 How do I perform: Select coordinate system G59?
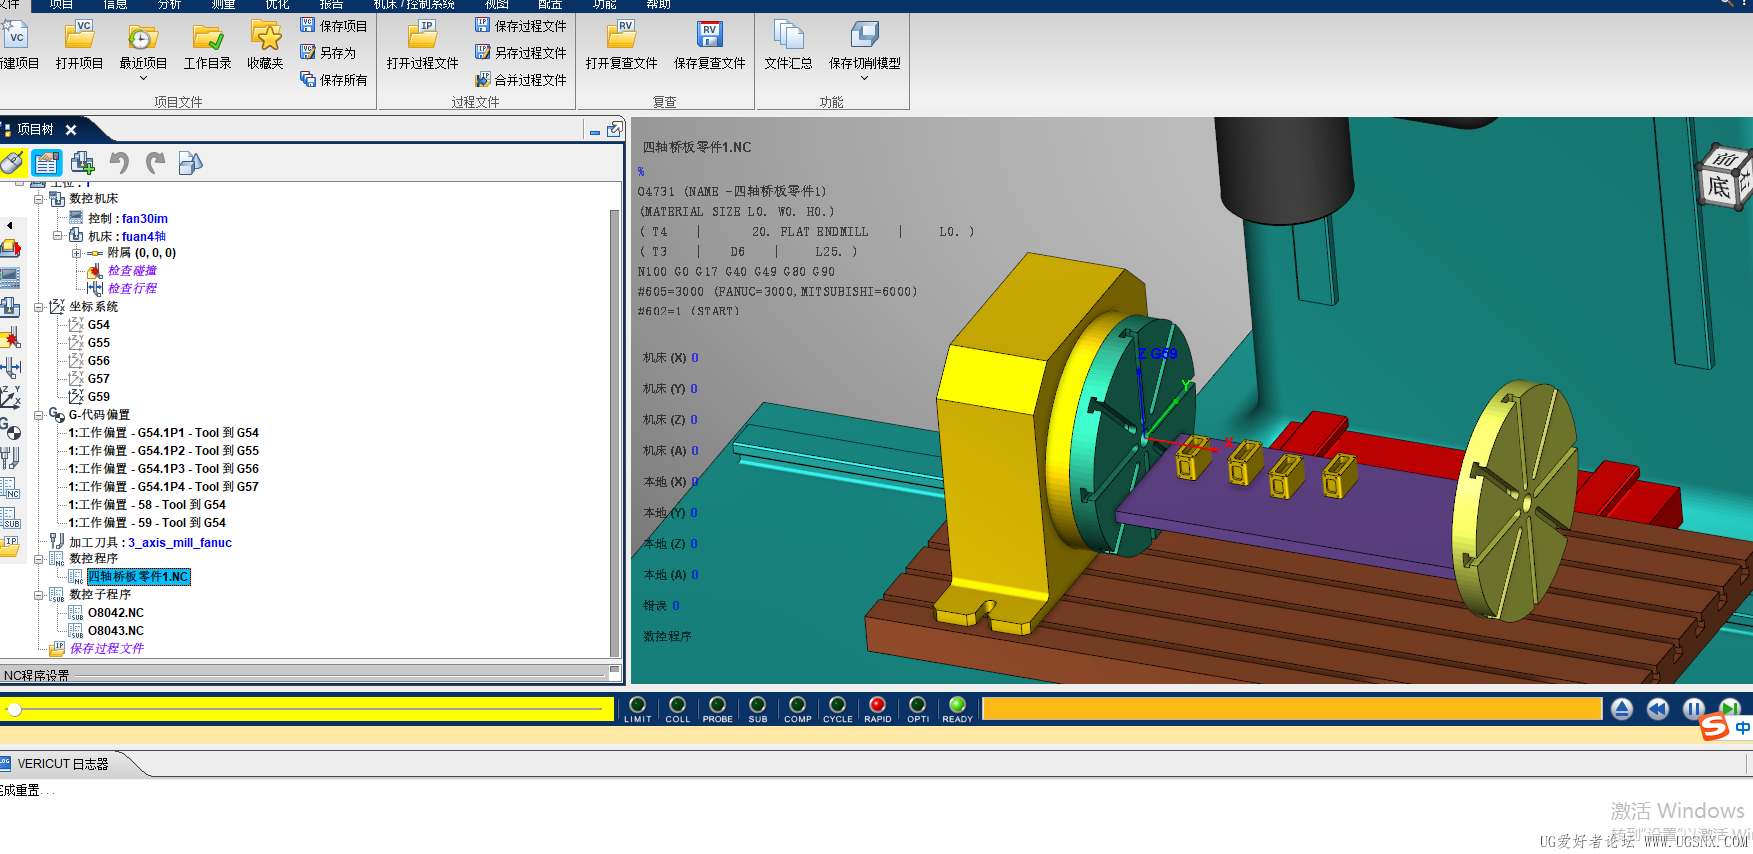point(98,397)
